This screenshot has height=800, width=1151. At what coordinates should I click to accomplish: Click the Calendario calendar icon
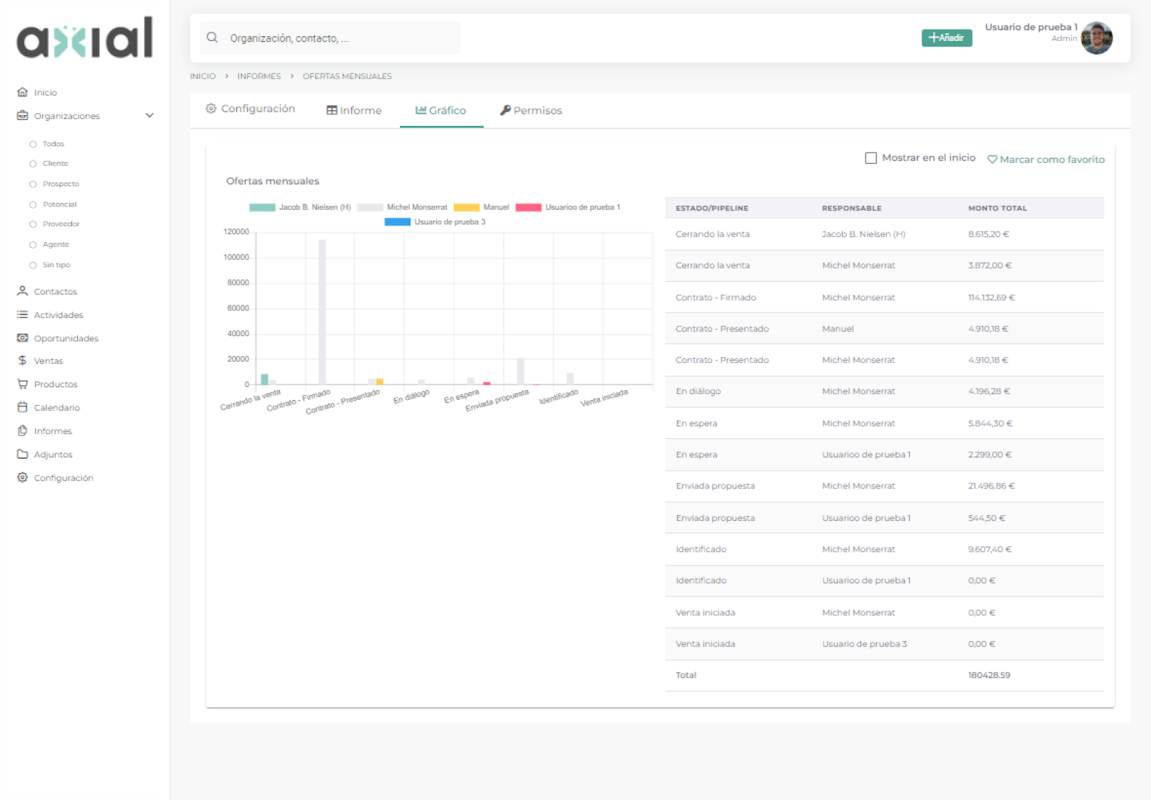click(22, 407)
